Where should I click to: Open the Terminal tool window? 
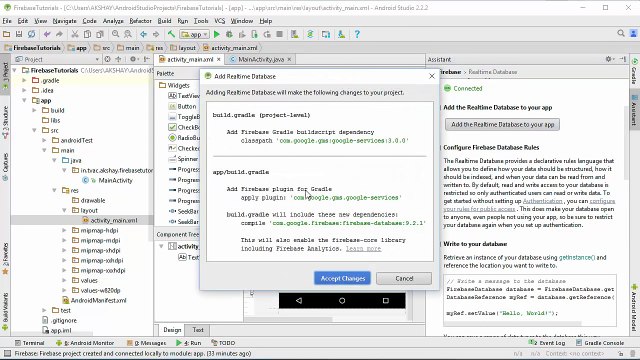click(x=29, y=343)
